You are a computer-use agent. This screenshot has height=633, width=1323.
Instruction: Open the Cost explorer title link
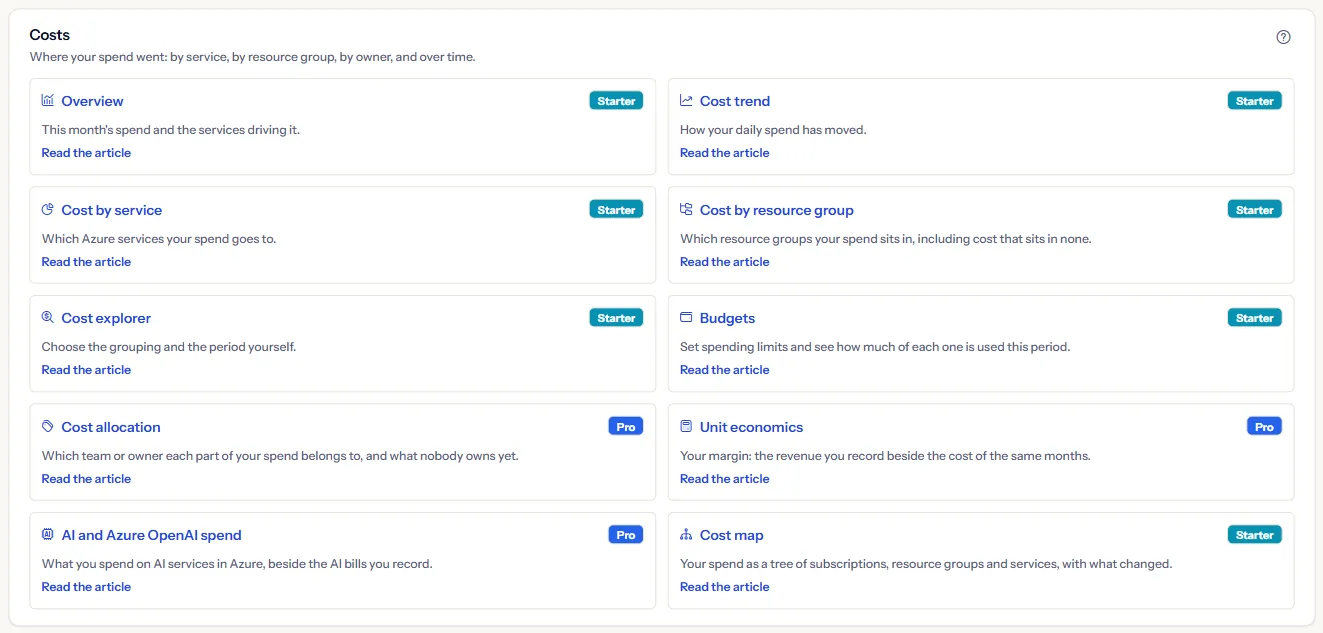click(x=106, y=318)
